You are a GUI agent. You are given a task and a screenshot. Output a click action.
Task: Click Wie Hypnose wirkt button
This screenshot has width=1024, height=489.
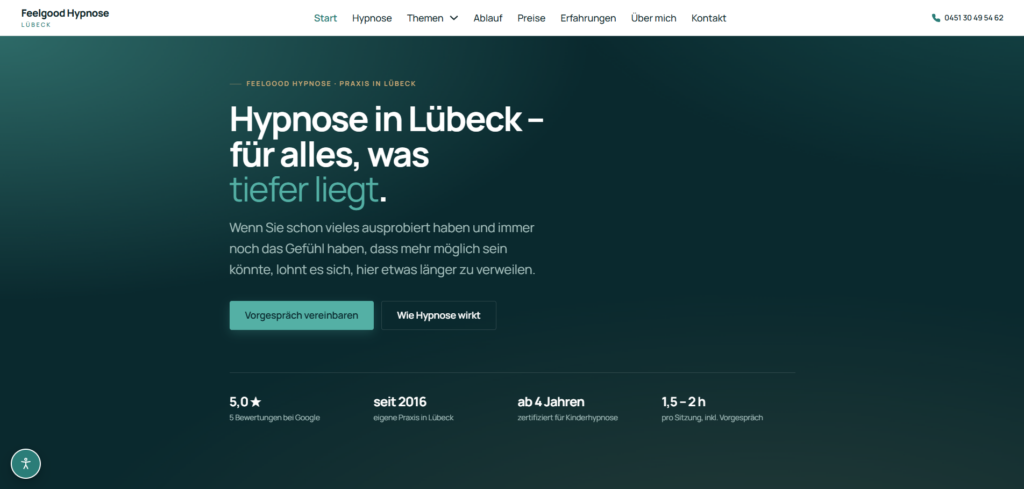point(439,315)
